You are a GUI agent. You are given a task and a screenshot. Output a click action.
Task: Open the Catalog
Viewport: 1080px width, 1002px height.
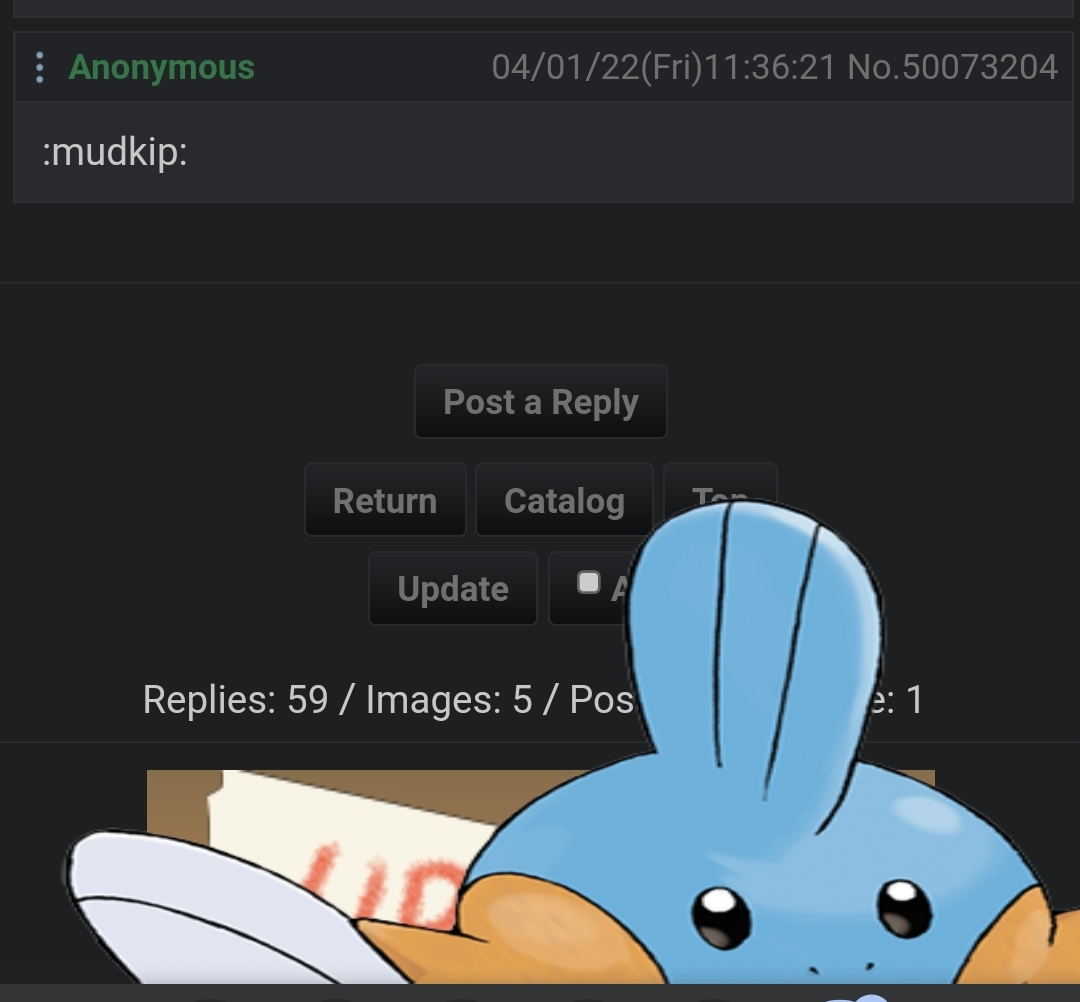click(564, 500)
